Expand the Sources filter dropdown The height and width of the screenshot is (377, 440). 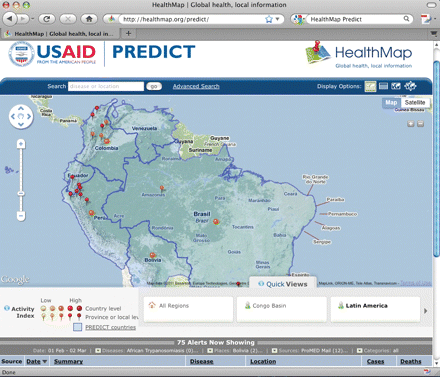pos(274,351)
